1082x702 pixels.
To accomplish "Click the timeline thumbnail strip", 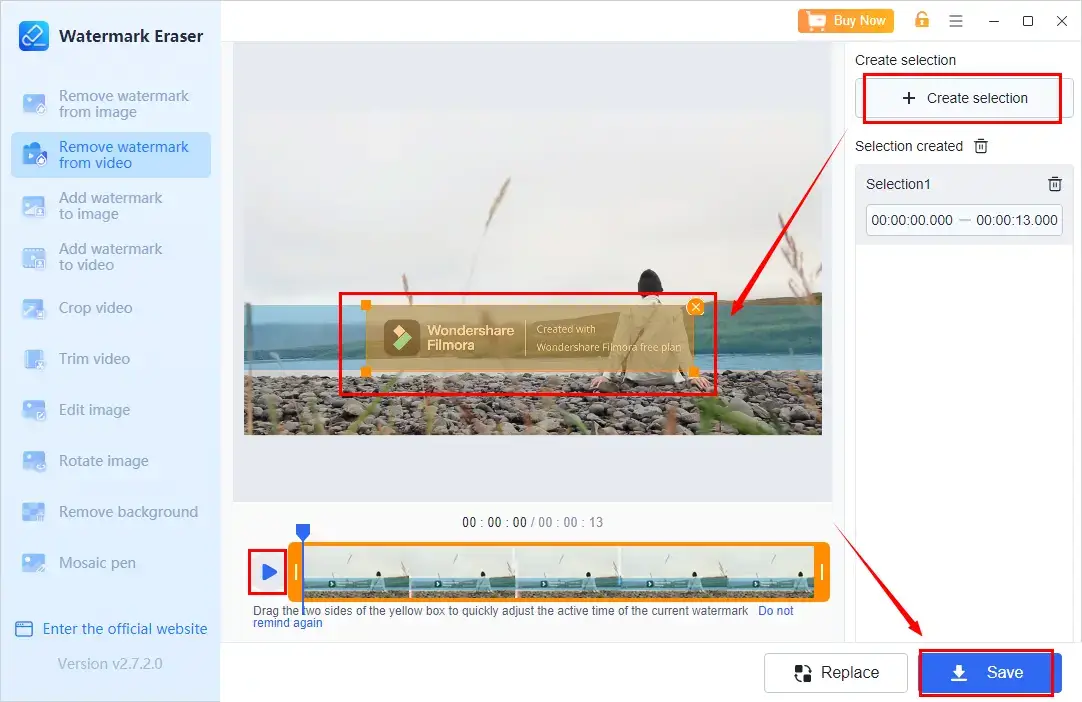I will tap(559, 572).
